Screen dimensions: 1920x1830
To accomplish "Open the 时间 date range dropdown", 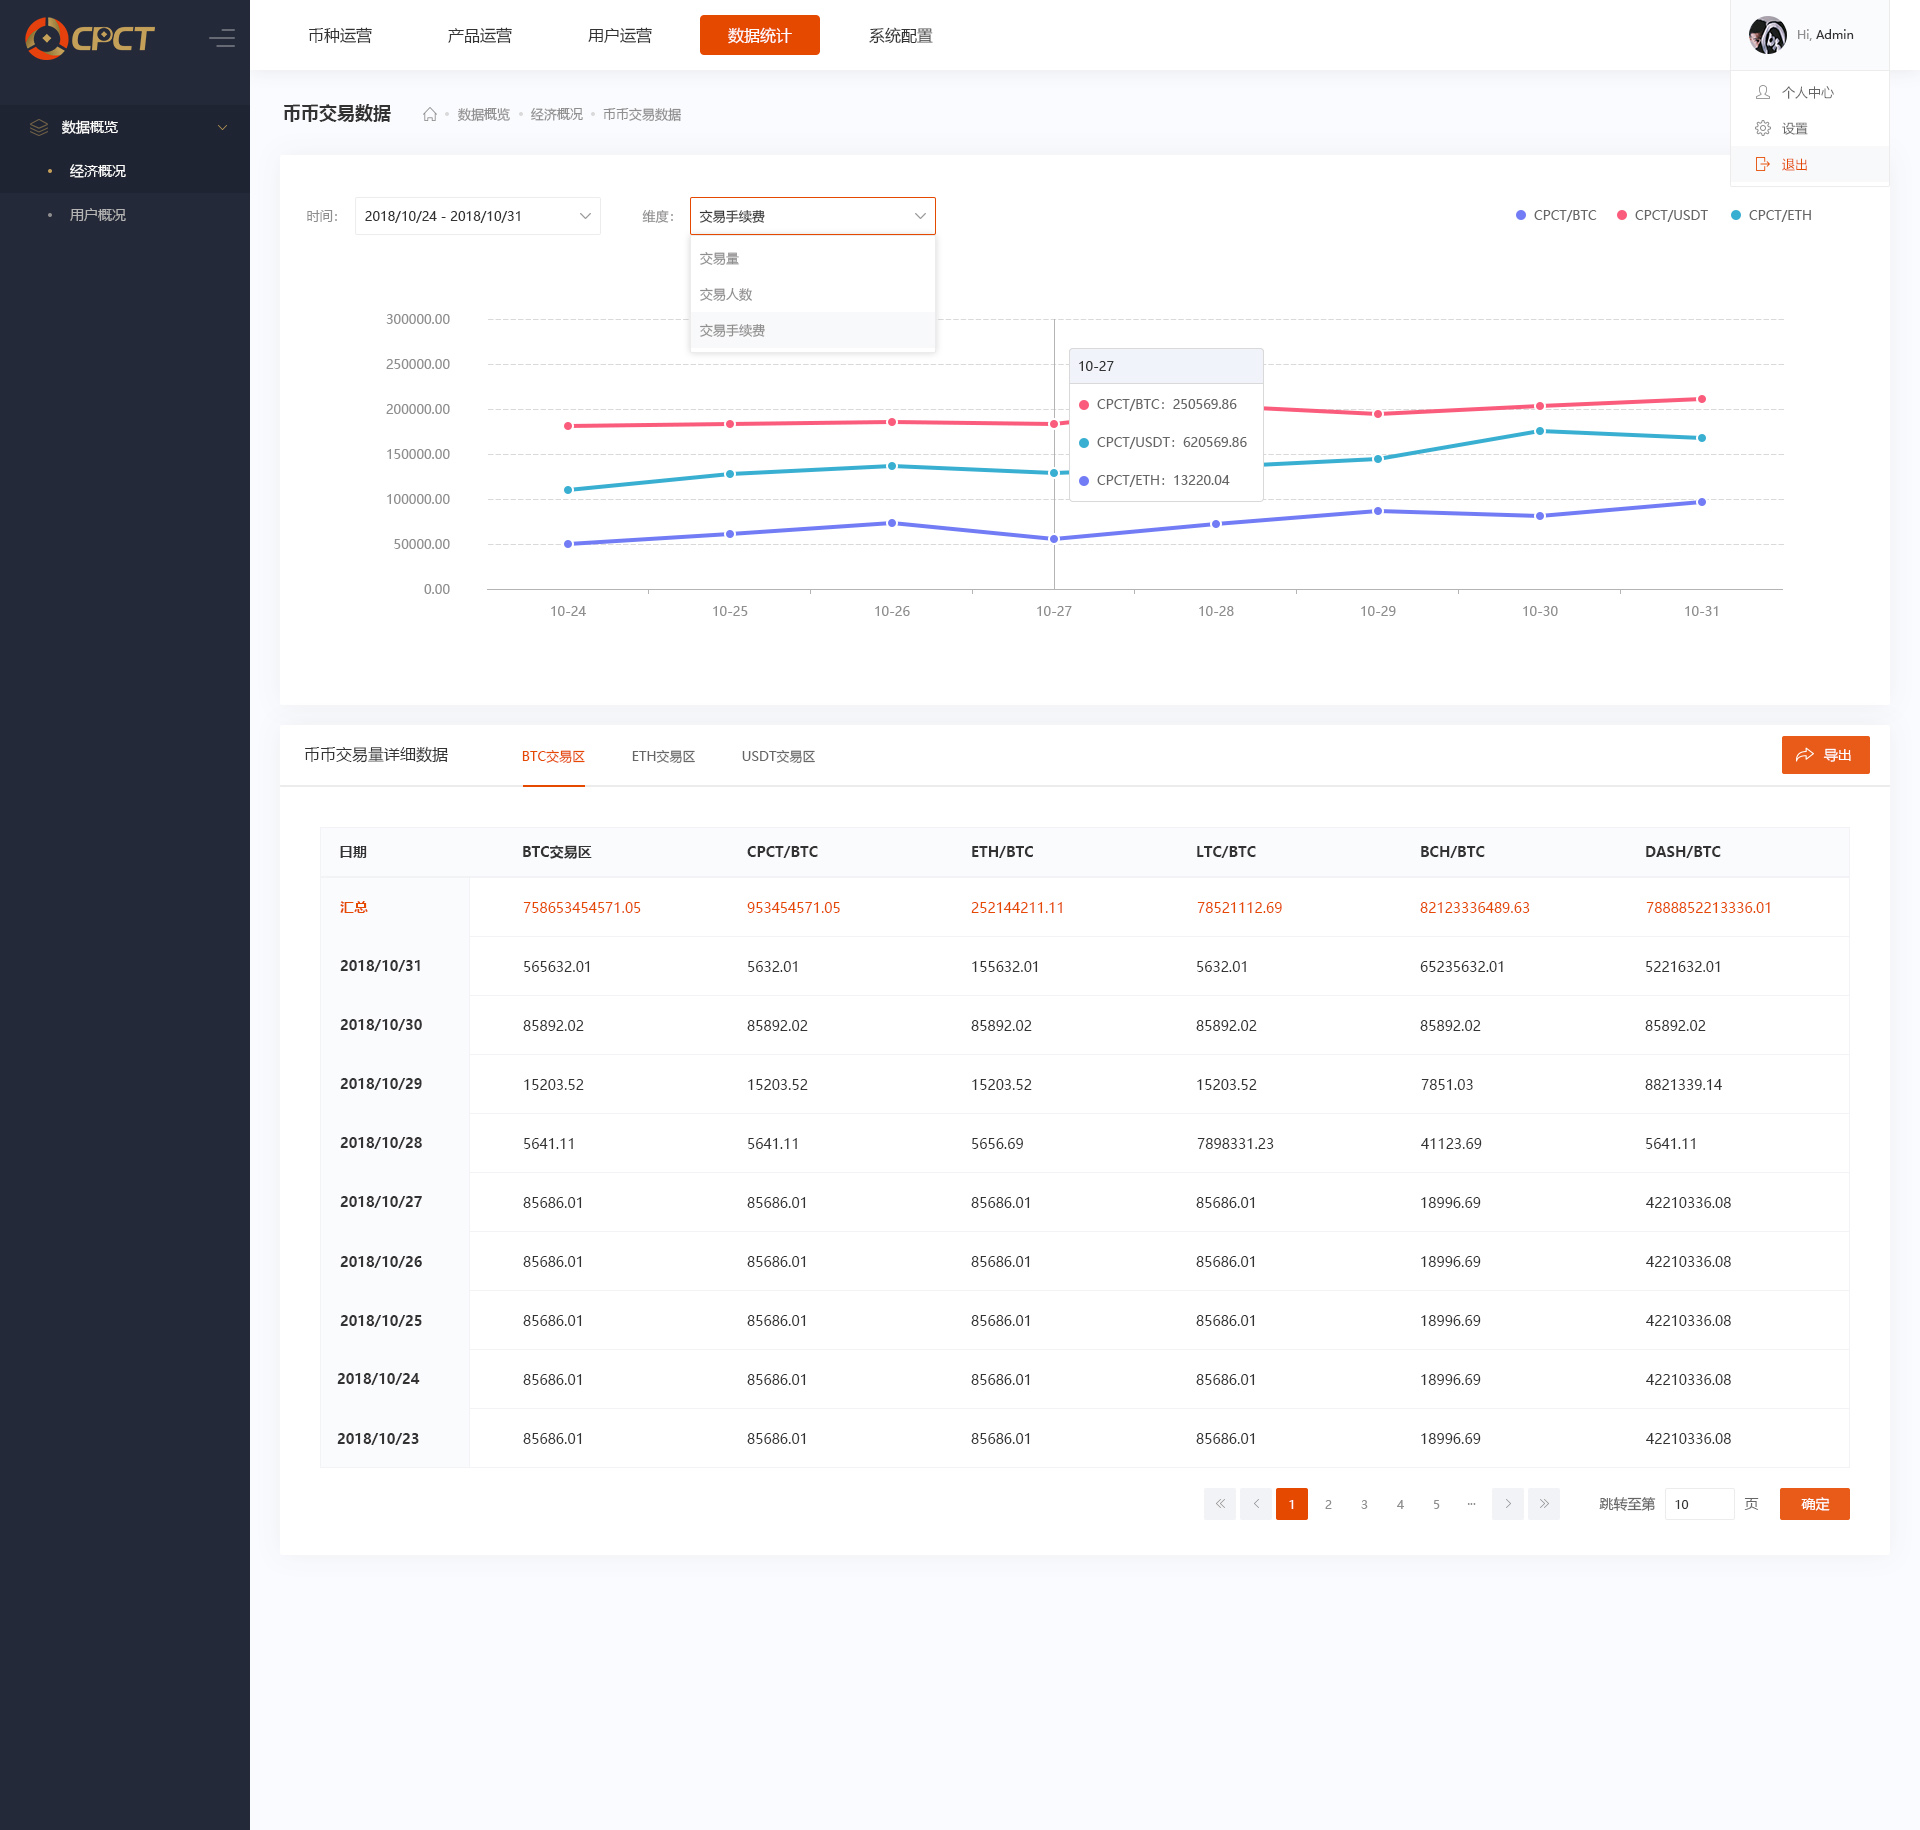I will [x=477, y=216].
